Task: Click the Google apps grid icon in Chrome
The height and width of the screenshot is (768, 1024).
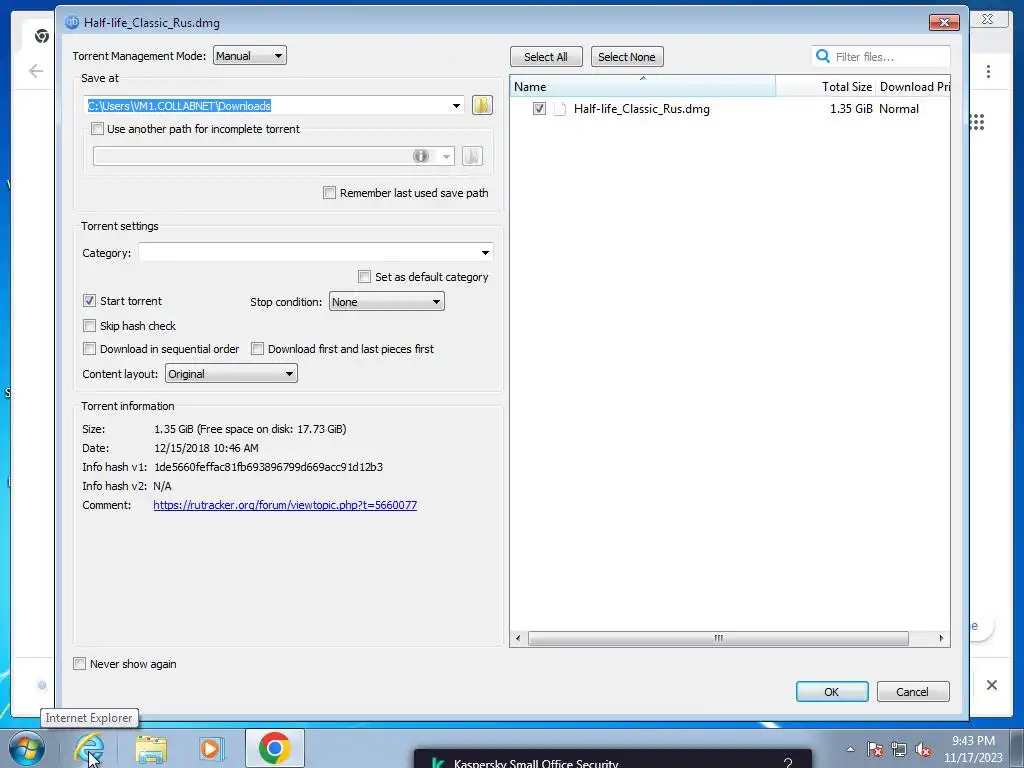Action: pyautogui.click(x=978, y=122)
